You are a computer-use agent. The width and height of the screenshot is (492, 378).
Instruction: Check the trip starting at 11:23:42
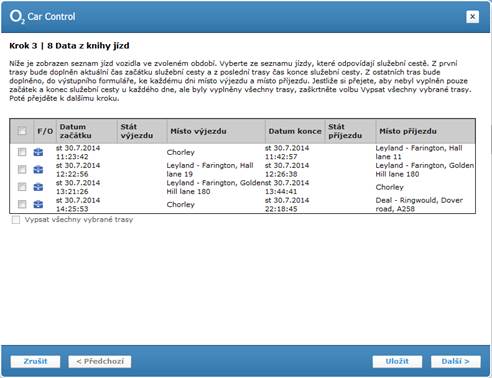pyautogui.click(x=22, y=152)
